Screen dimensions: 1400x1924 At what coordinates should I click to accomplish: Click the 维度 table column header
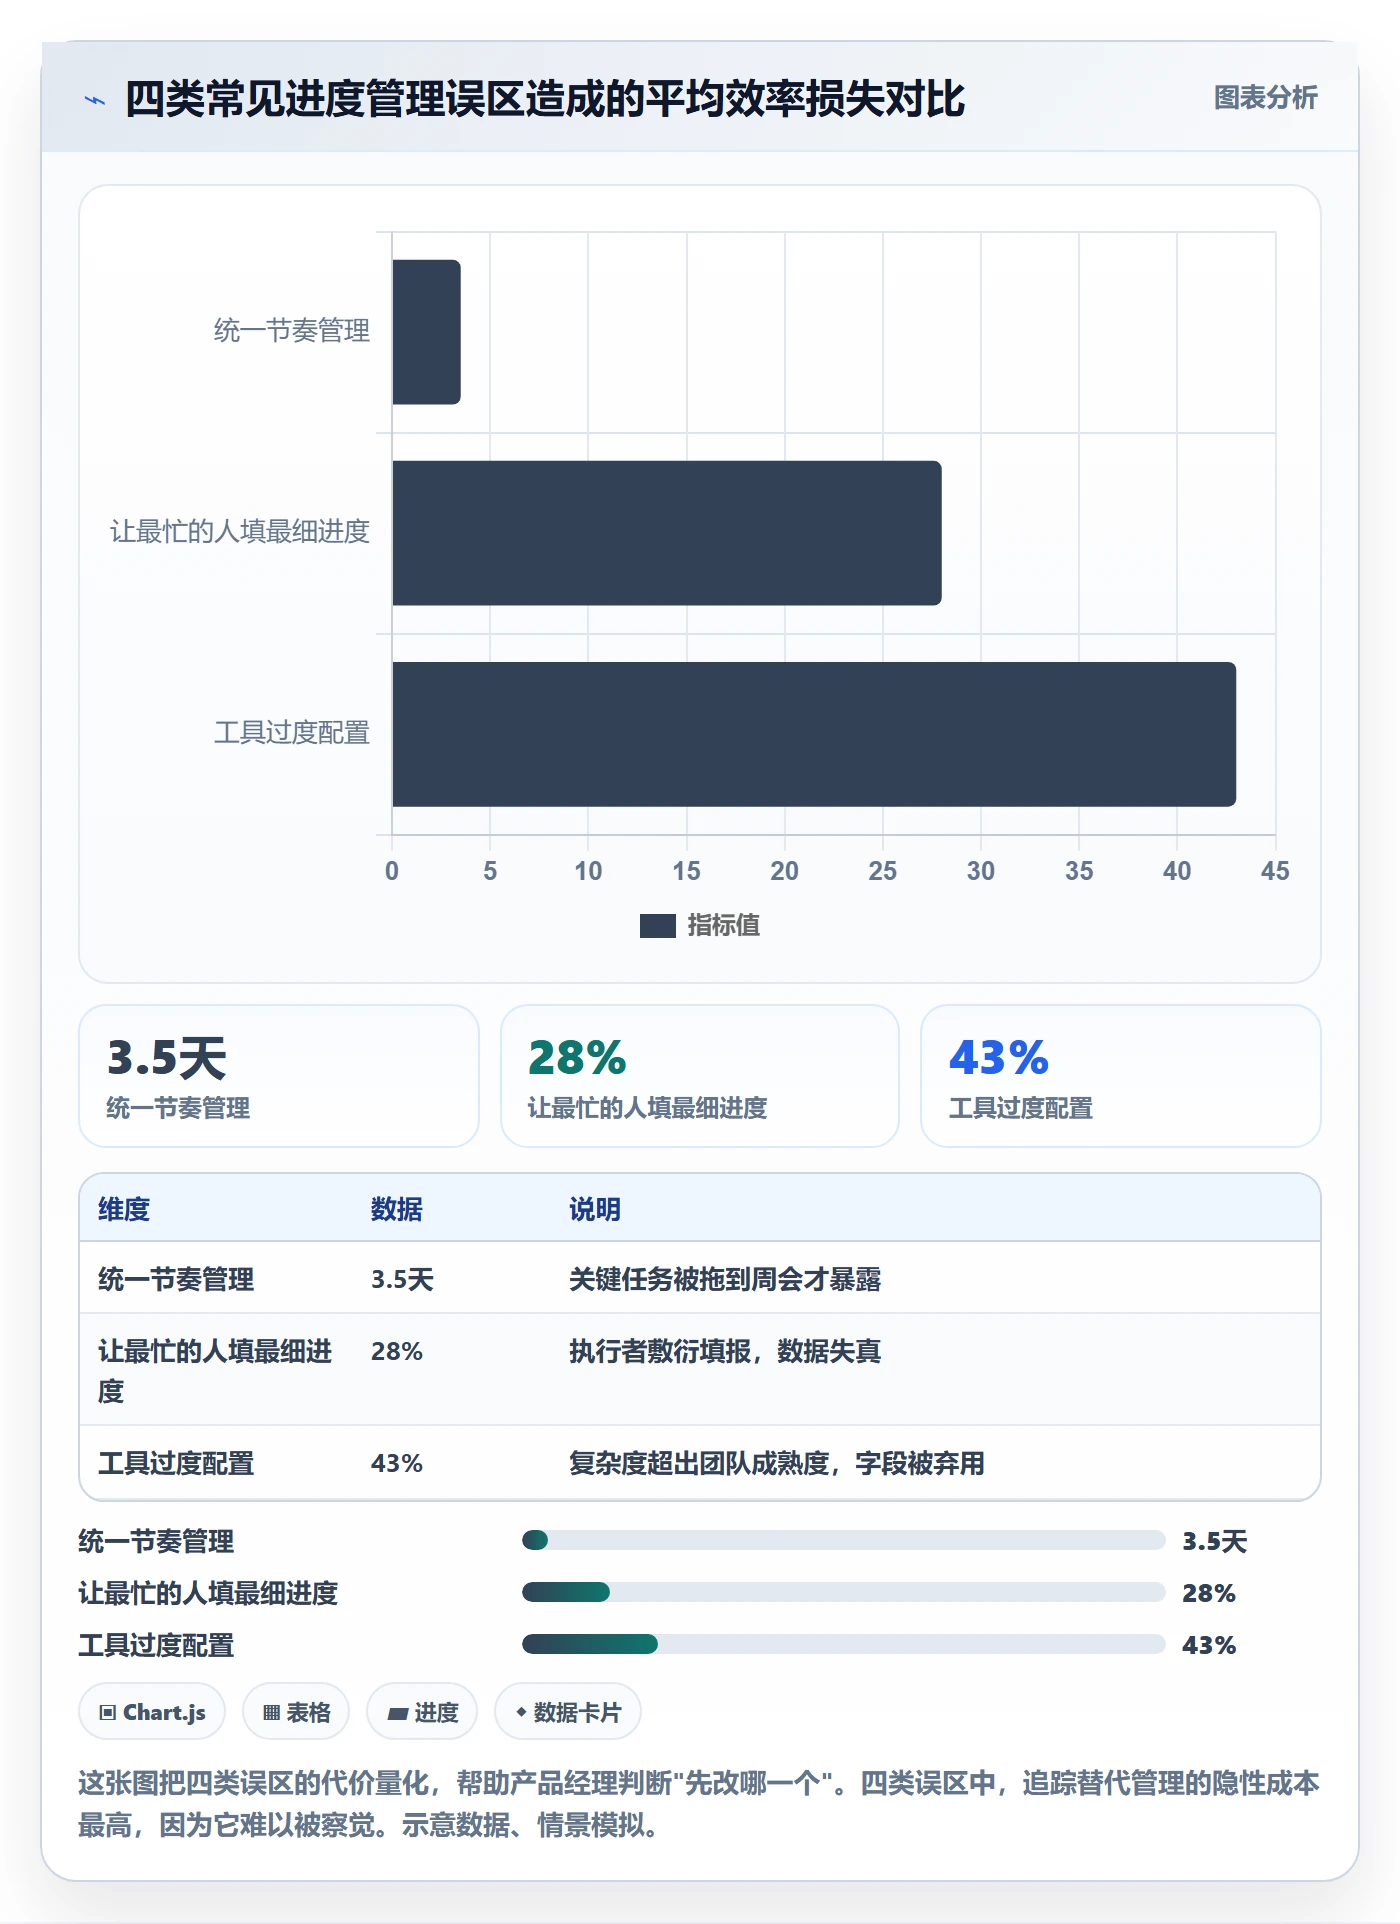point(124,1209)
